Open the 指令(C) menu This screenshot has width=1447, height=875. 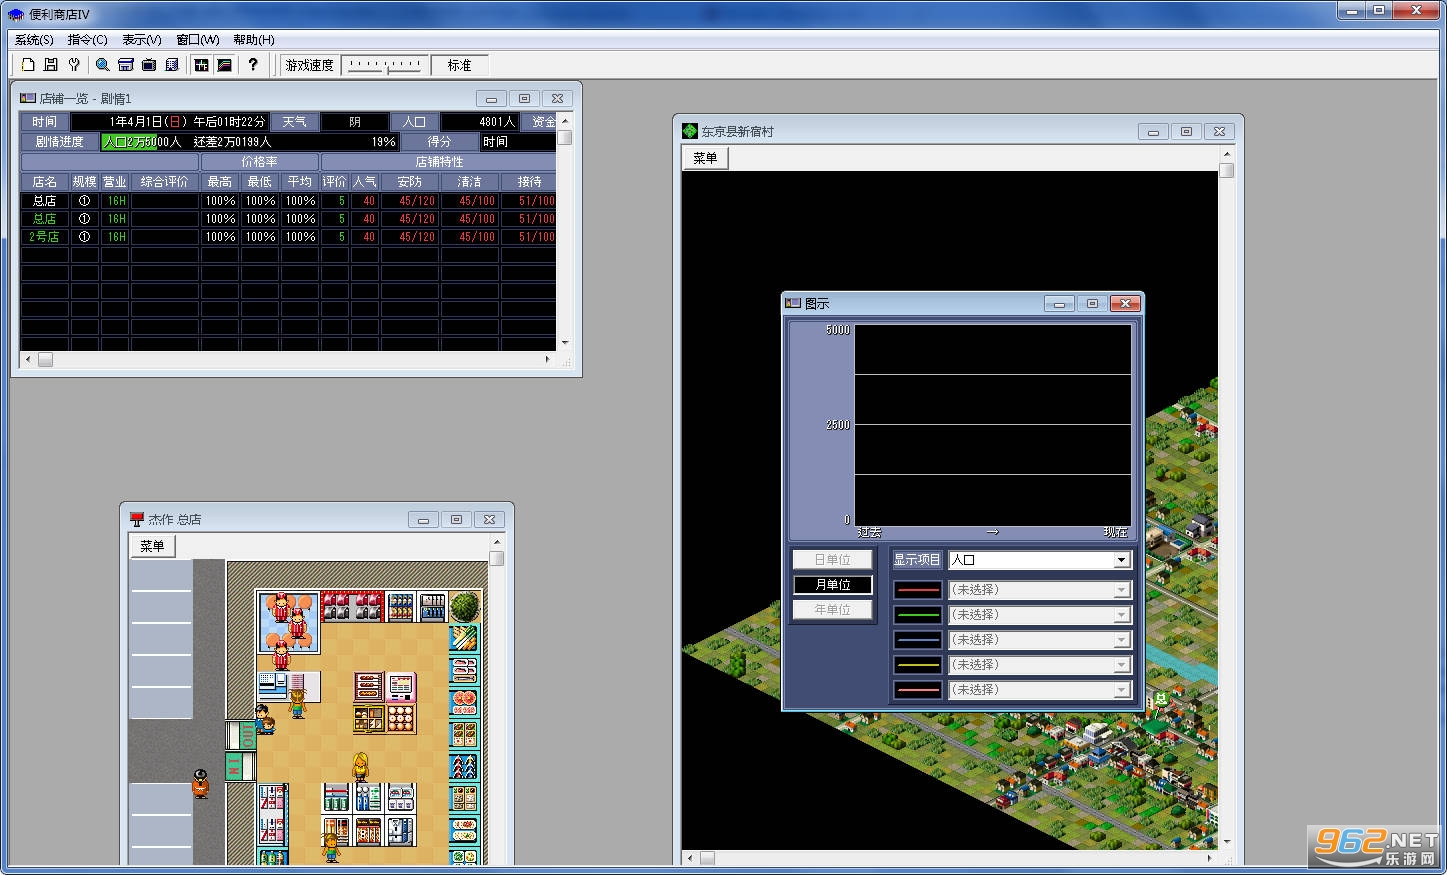coord(87,40)
